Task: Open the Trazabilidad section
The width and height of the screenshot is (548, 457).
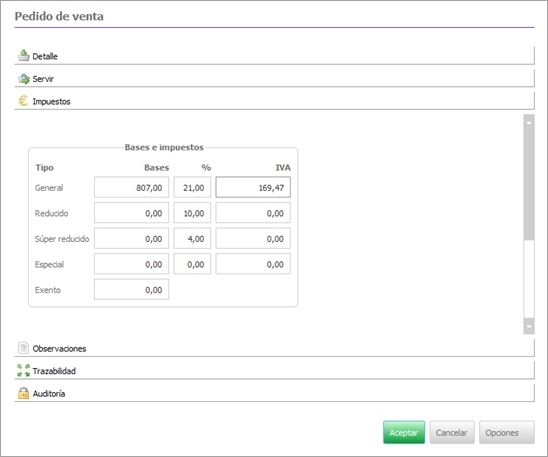Action: [x=274, y=371]
